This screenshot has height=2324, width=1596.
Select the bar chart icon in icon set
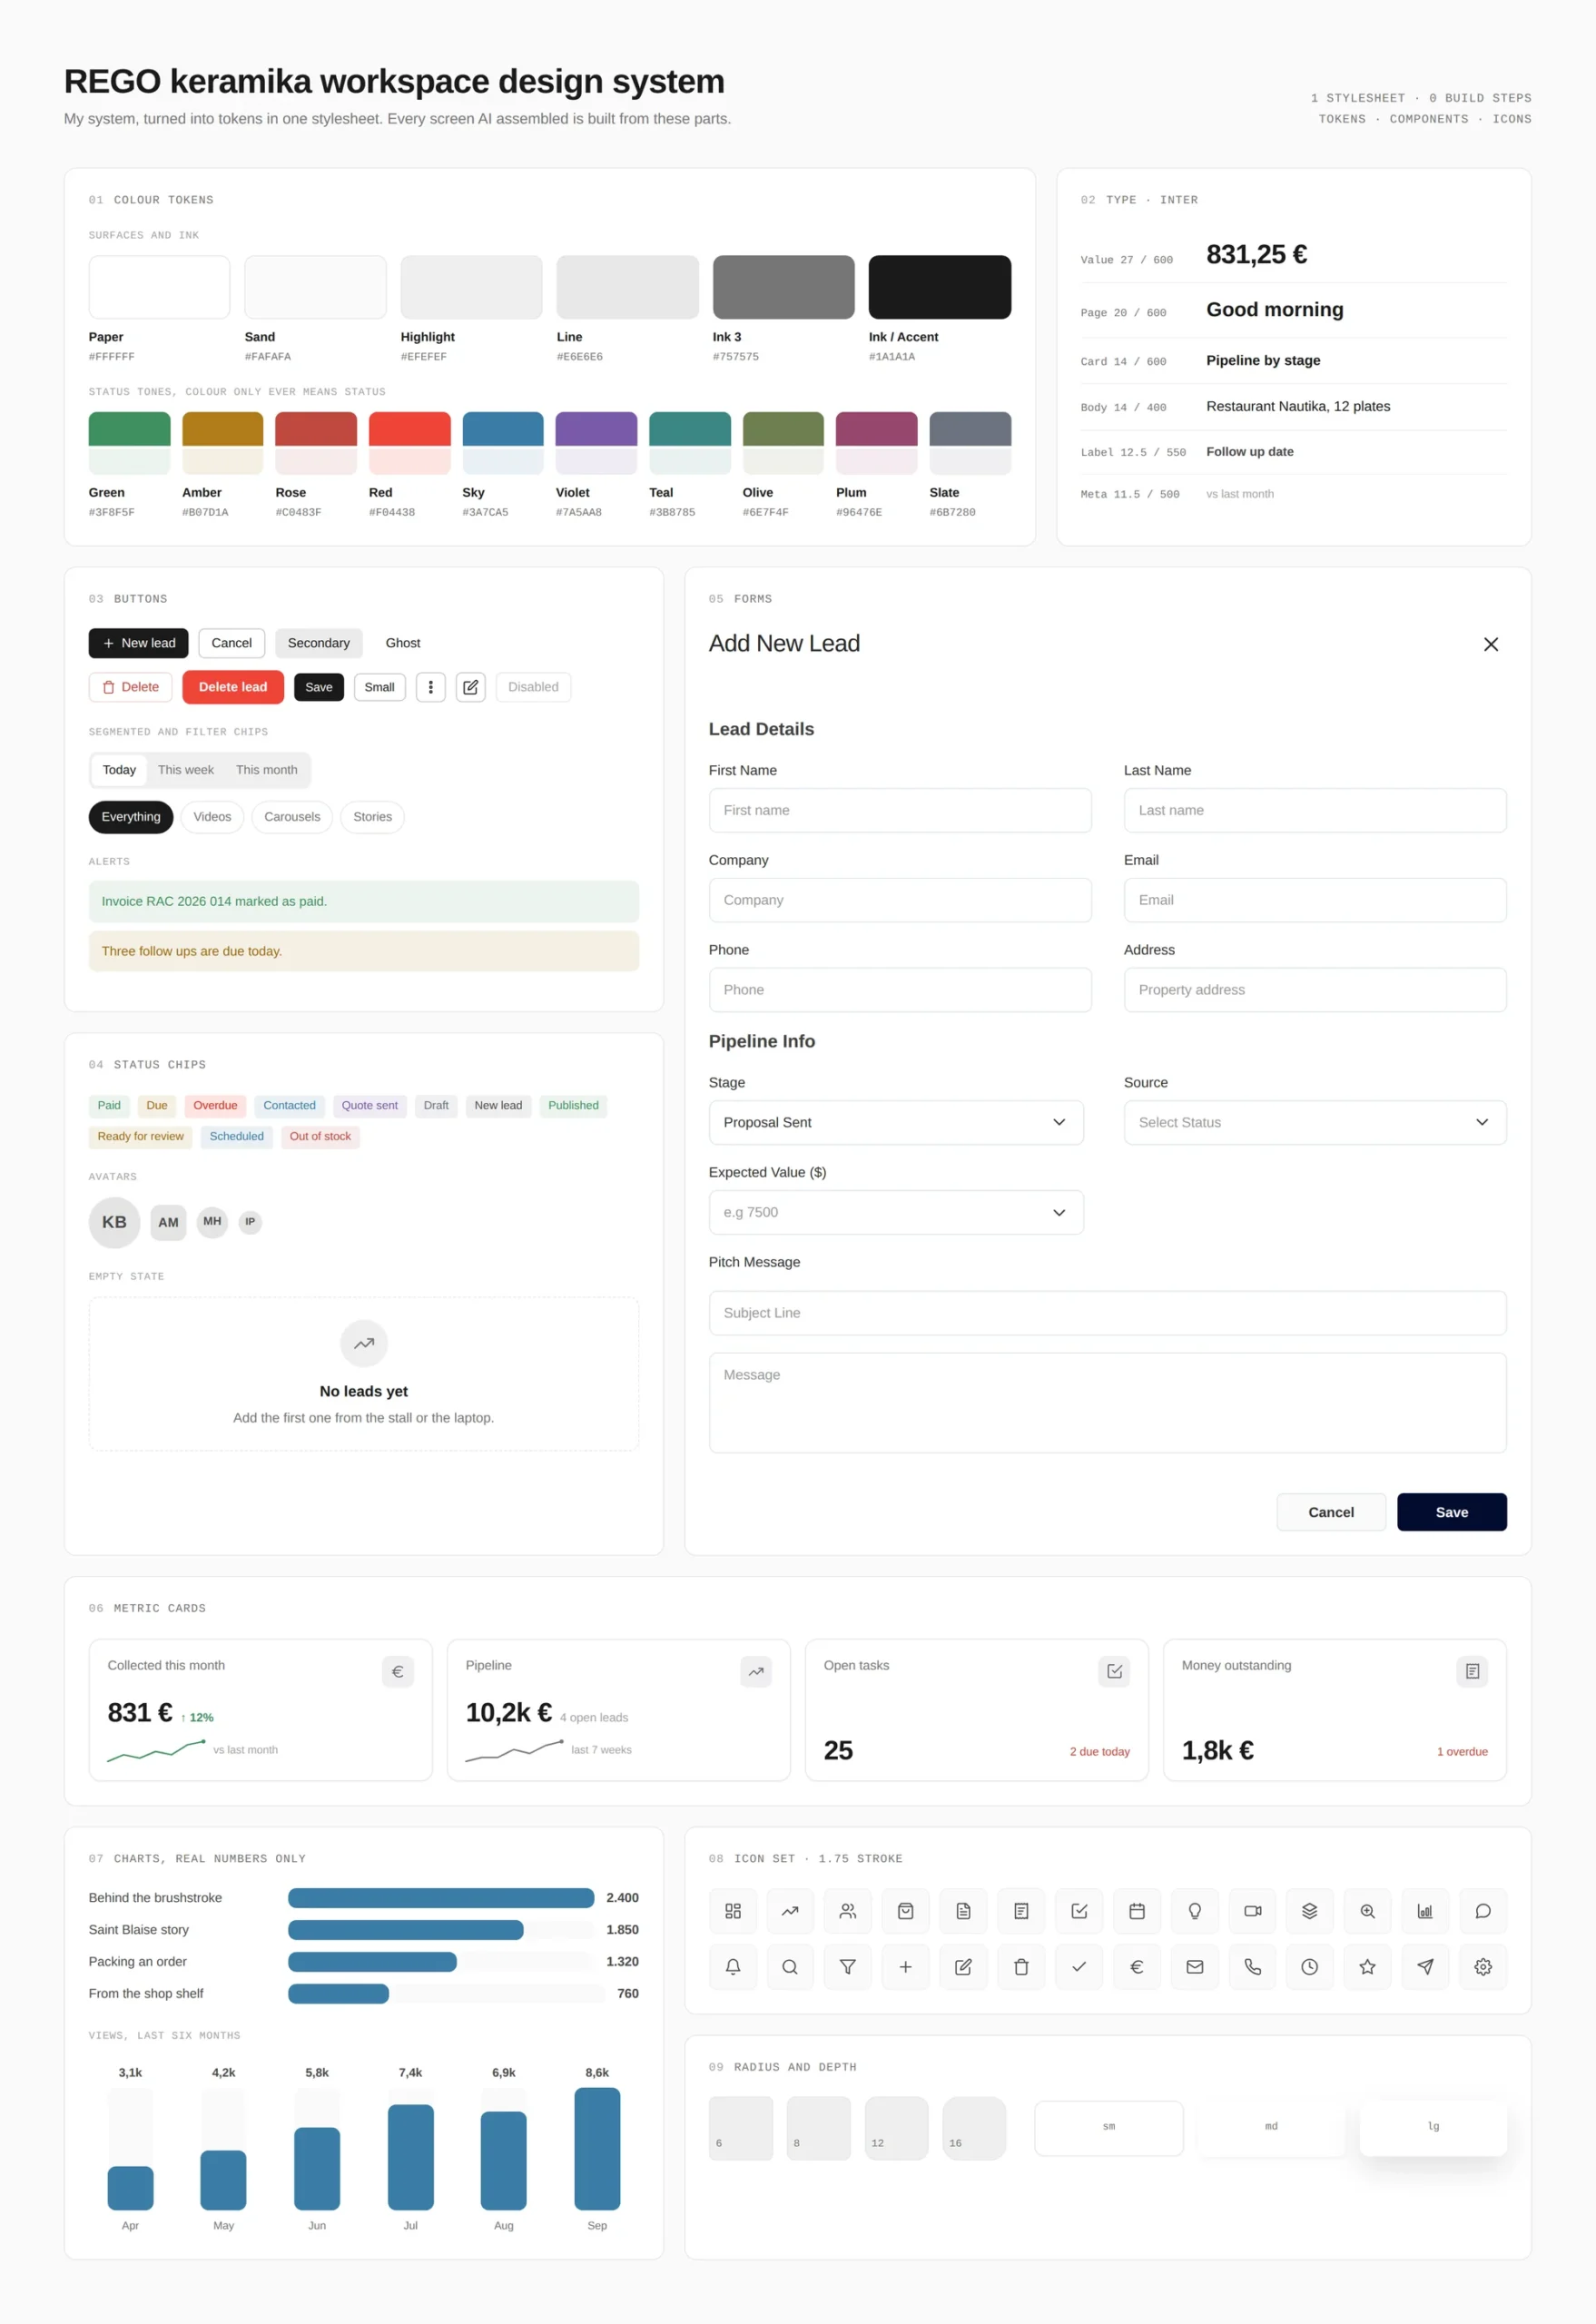point(1425,1911)
